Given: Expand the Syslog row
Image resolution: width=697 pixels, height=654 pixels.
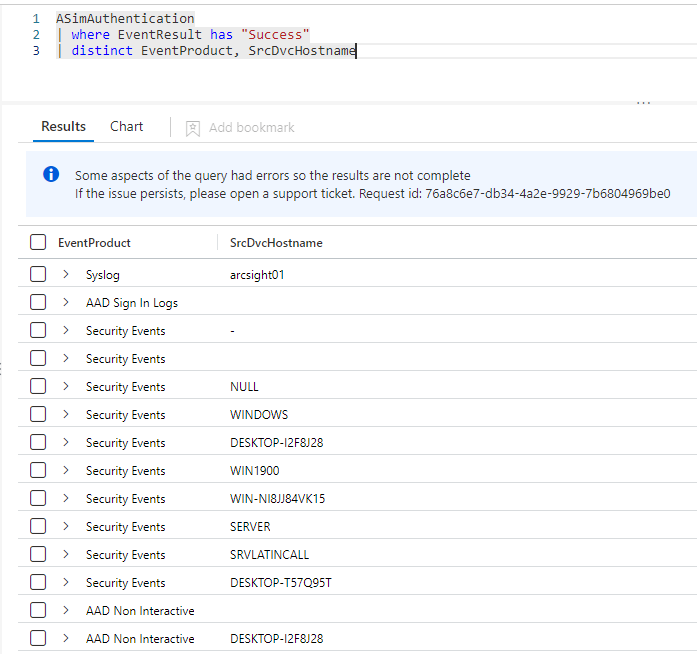Looking at the screenshot, I should pos(66,274).
